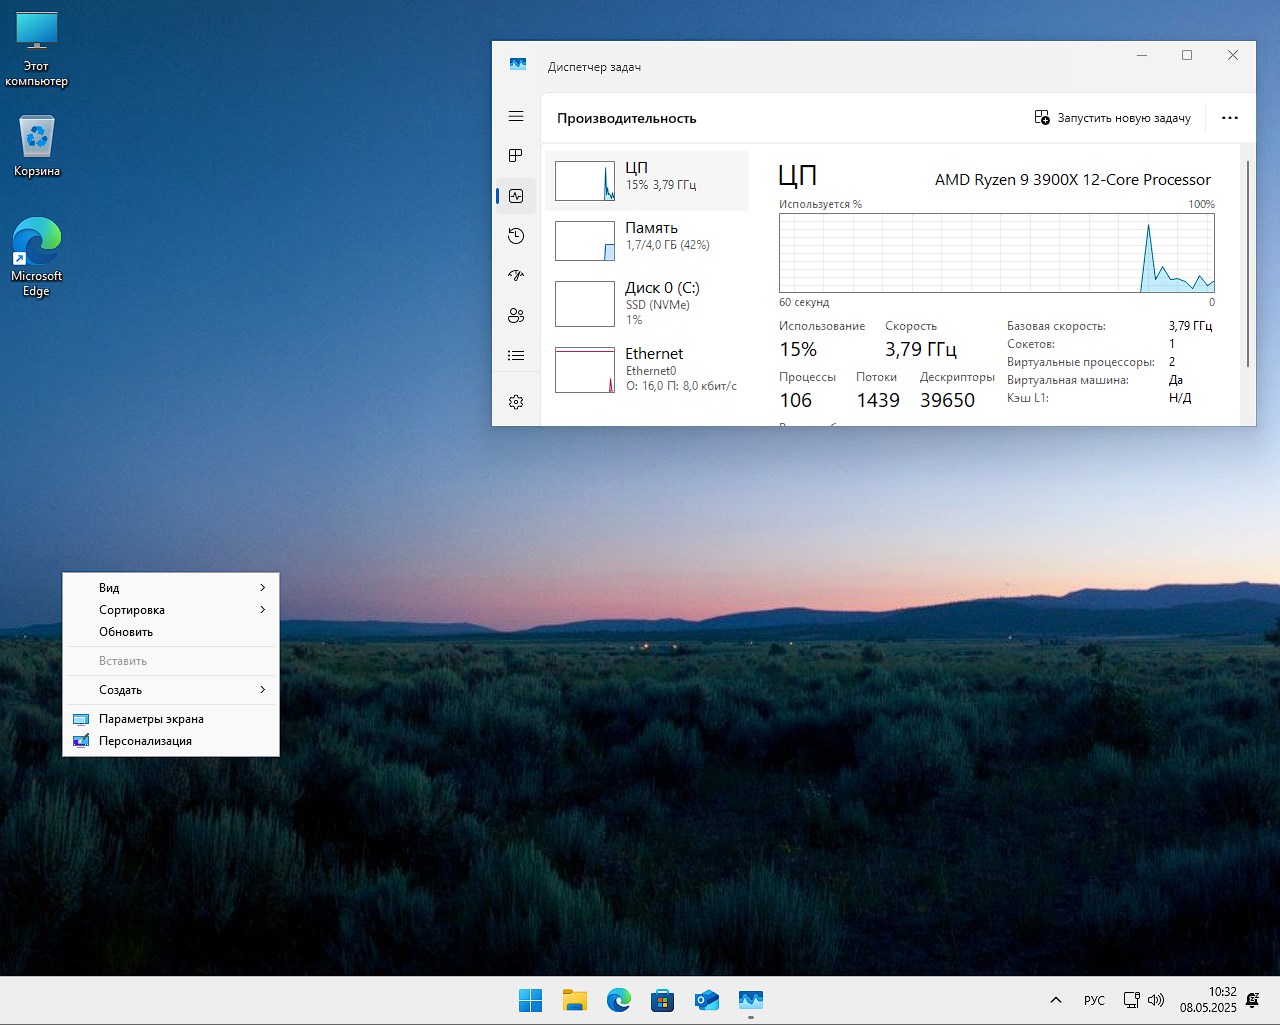Open File Explorer from the taskbar
The image size is (1280, 1025).
[574, 1000]
